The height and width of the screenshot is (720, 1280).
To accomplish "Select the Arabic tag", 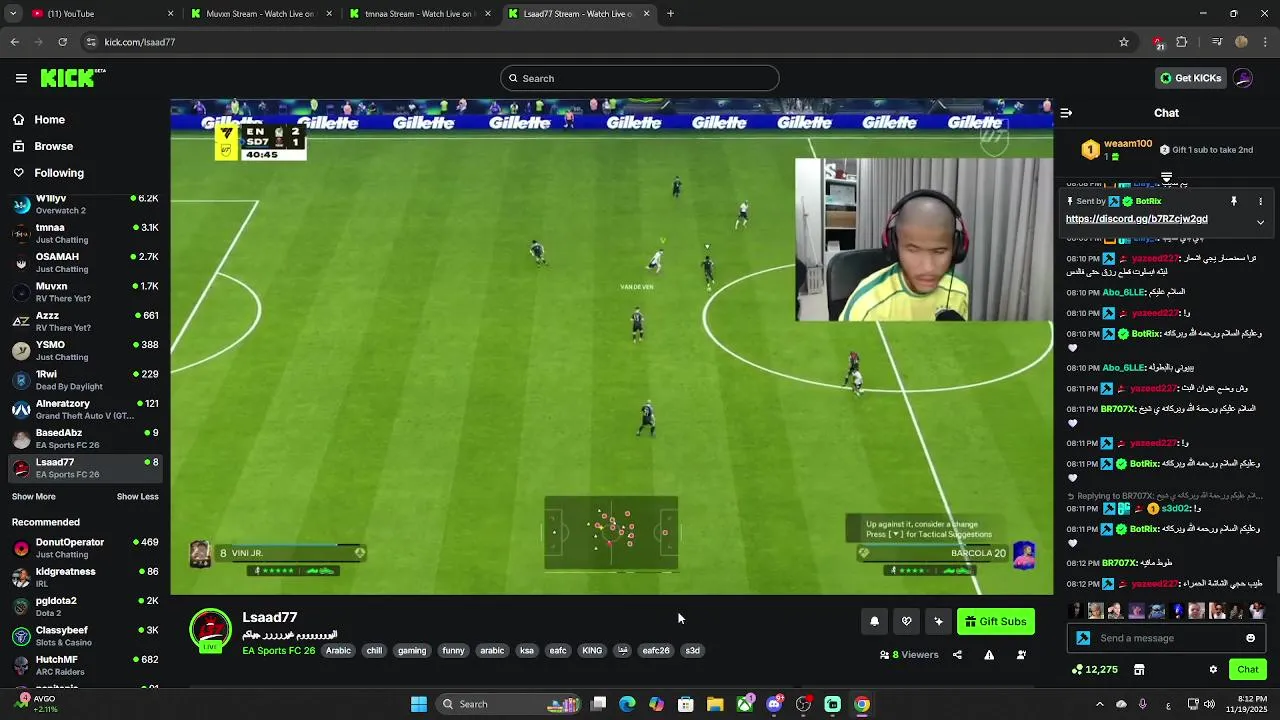I will pyautogui.click(x=338, y=651).
